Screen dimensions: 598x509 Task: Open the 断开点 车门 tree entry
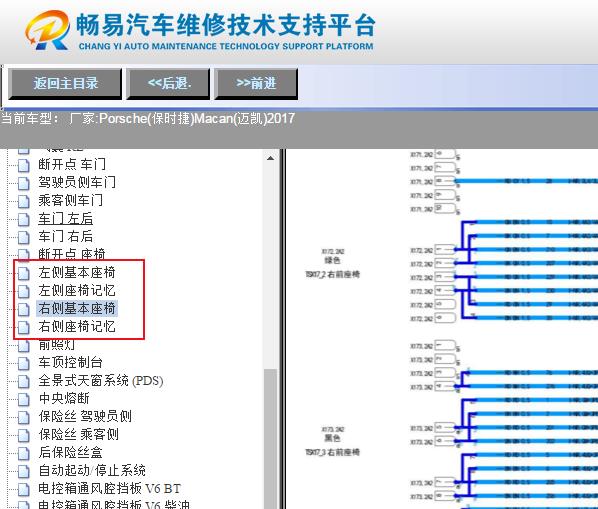pos(72,164)
